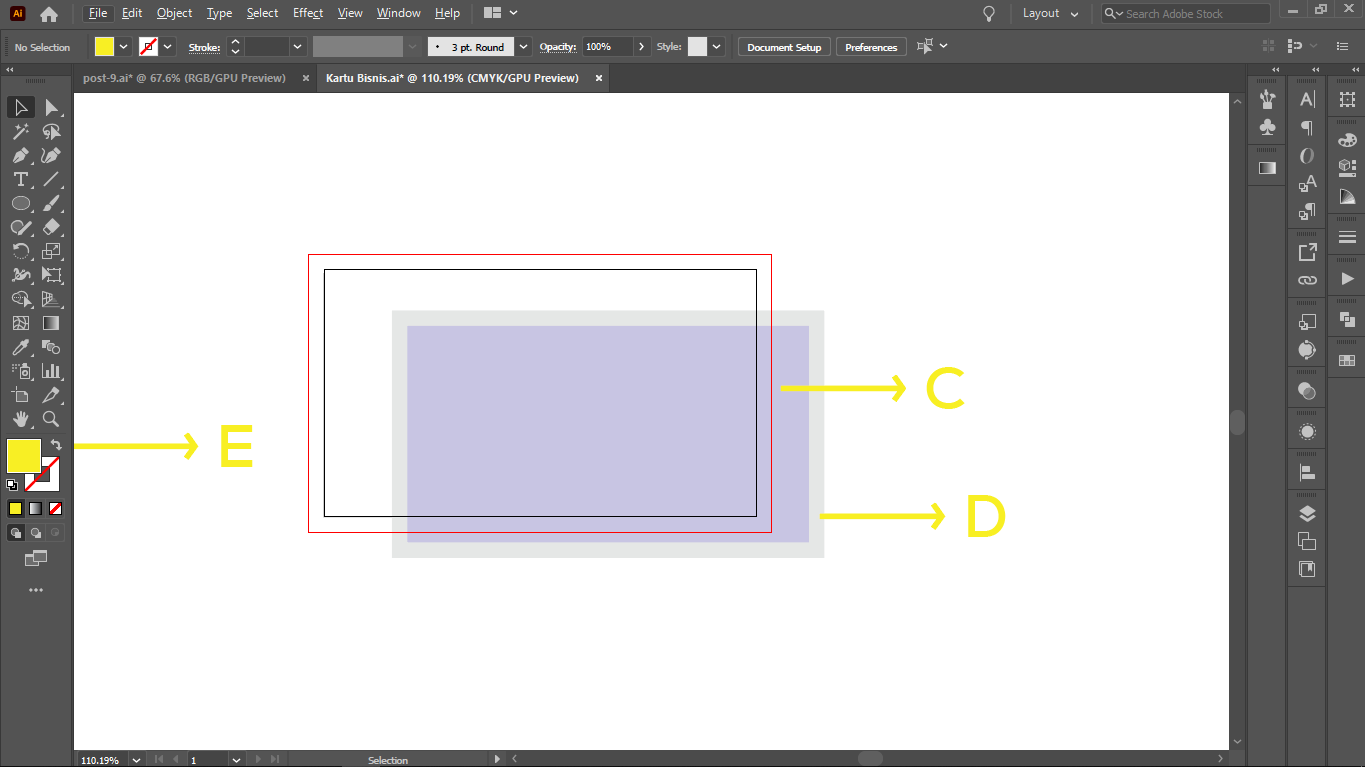Open the Align panel icon
1365x767 pixels.
(x=1307, y=472)
